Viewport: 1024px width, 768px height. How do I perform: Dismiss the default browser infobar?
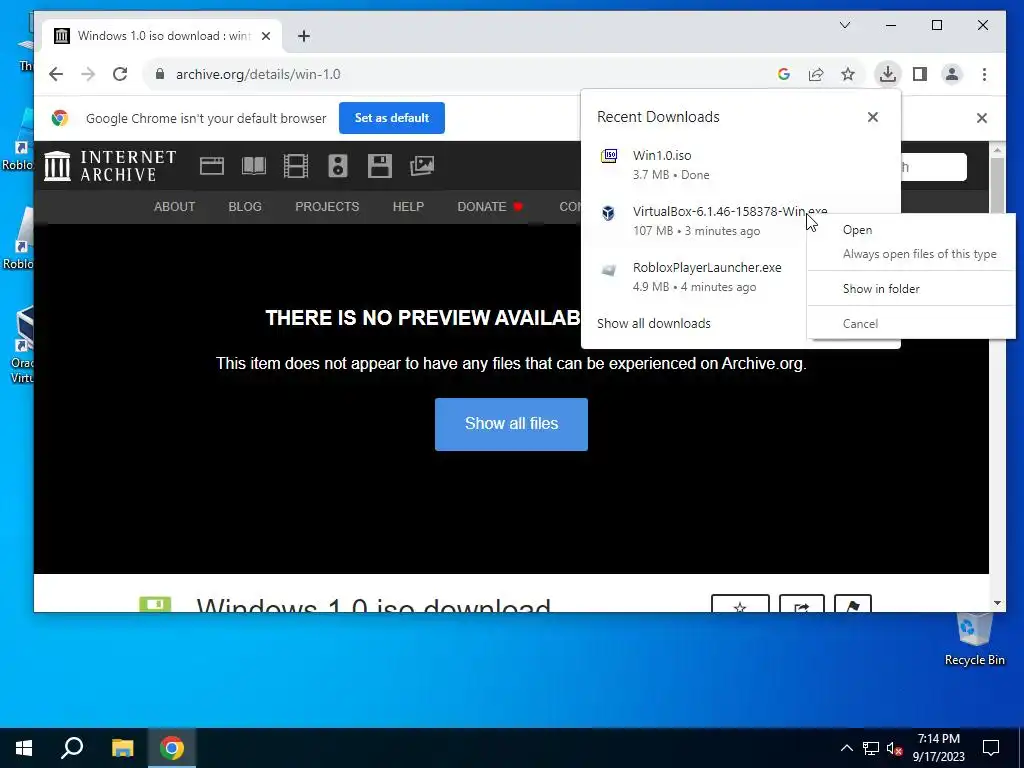click(x=982, y=118)
